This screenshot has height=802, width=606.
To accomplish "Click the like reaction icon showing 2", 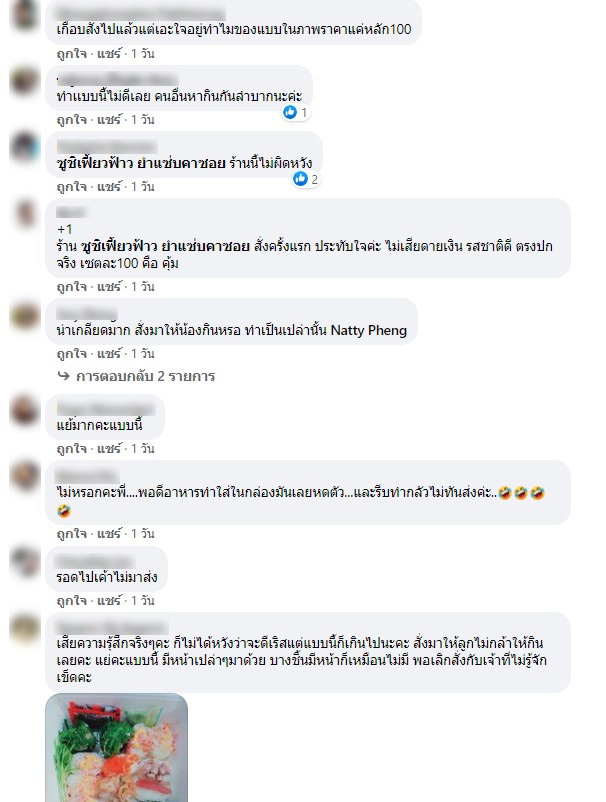I will click(x=300, y=179).
